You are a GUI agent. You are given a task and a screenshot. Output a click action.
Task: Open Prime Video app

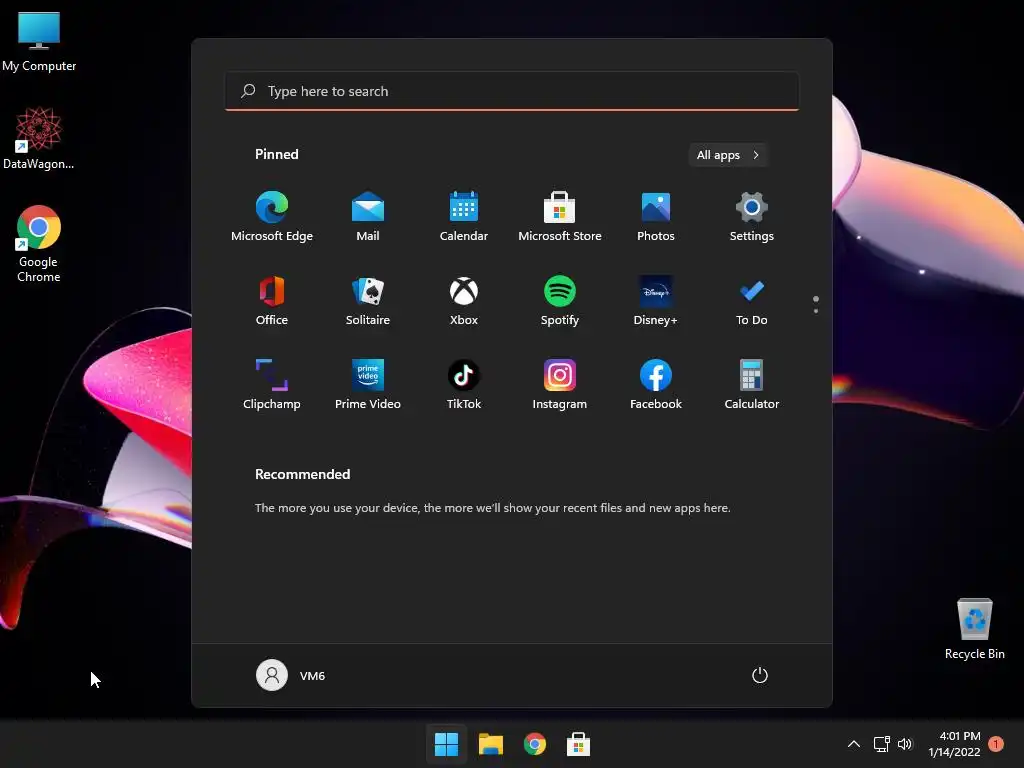pyautogui.click(x=368, y=385)
